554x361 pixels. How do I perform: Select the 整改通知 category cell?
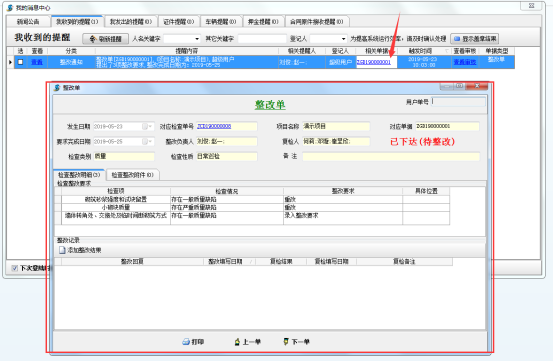[x=71, y=62]
